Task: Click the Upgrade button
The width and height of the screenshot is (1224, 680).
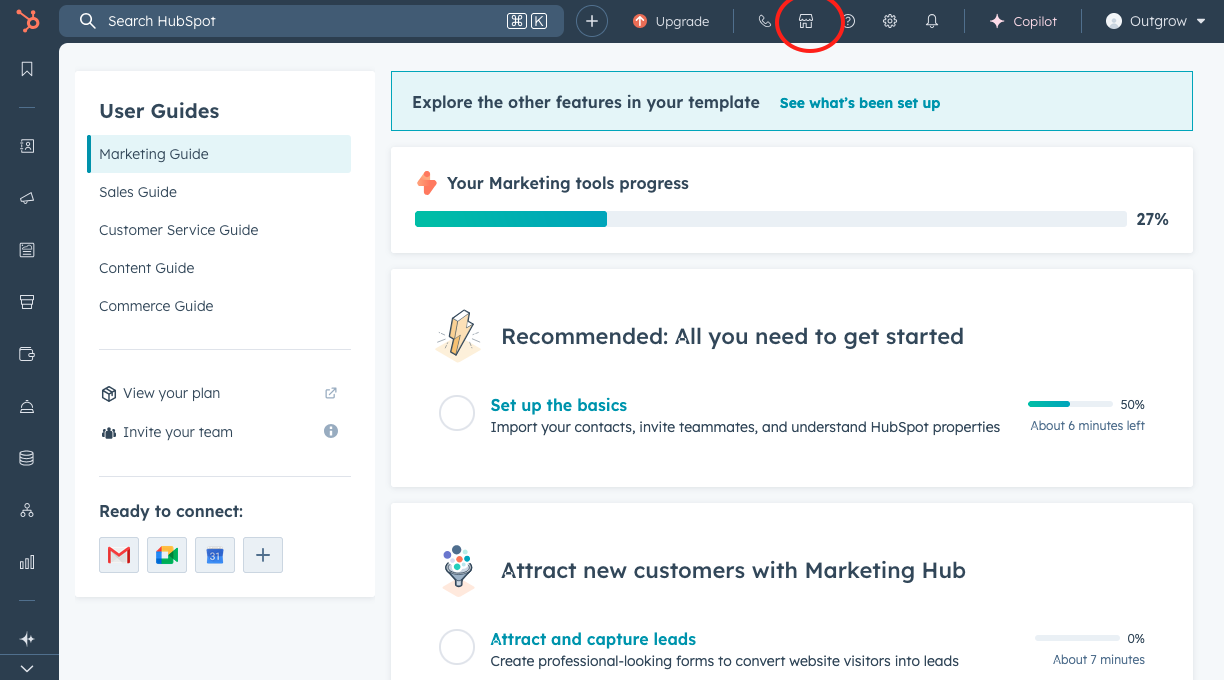Action: [x=671, y=21]
